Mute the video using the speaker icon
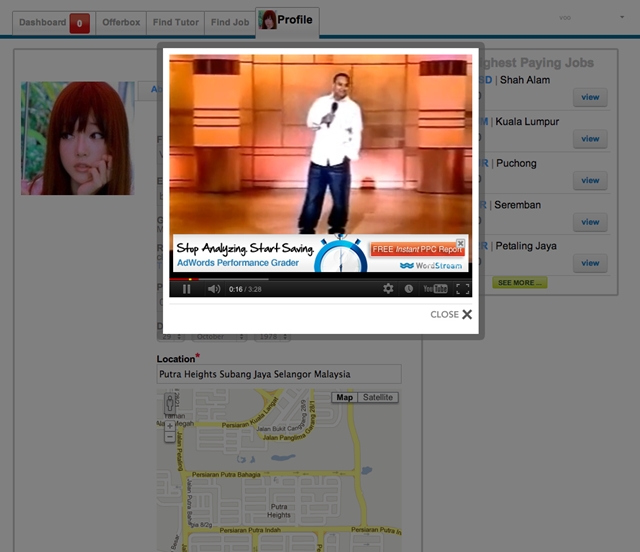Viewport: 640px width, 552px height. click(x=213, y=289)
